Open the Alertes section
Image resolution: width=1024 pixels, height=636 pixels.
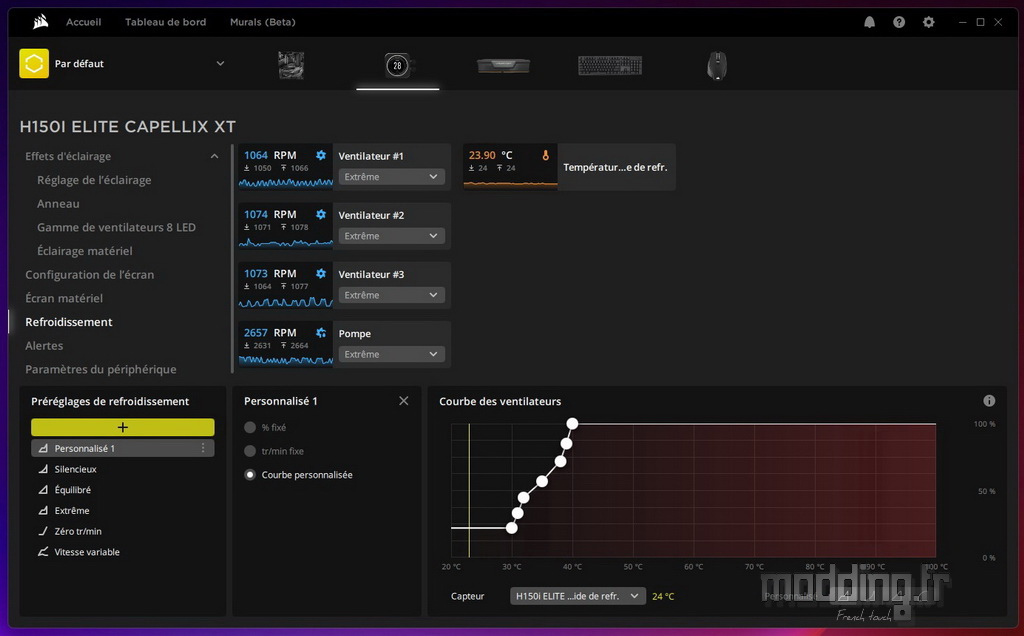[x=44, y=345]
